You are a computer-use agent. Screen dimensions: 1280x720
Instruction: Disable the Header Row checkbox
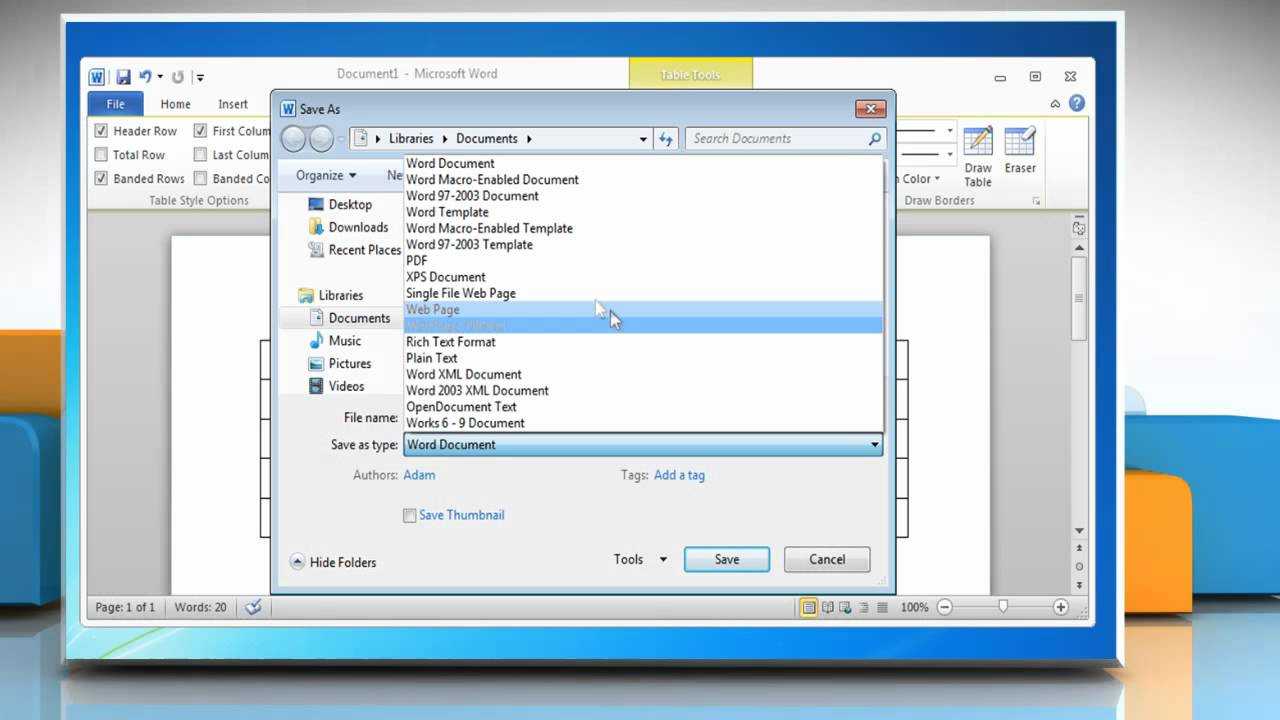tap(101, 130)
